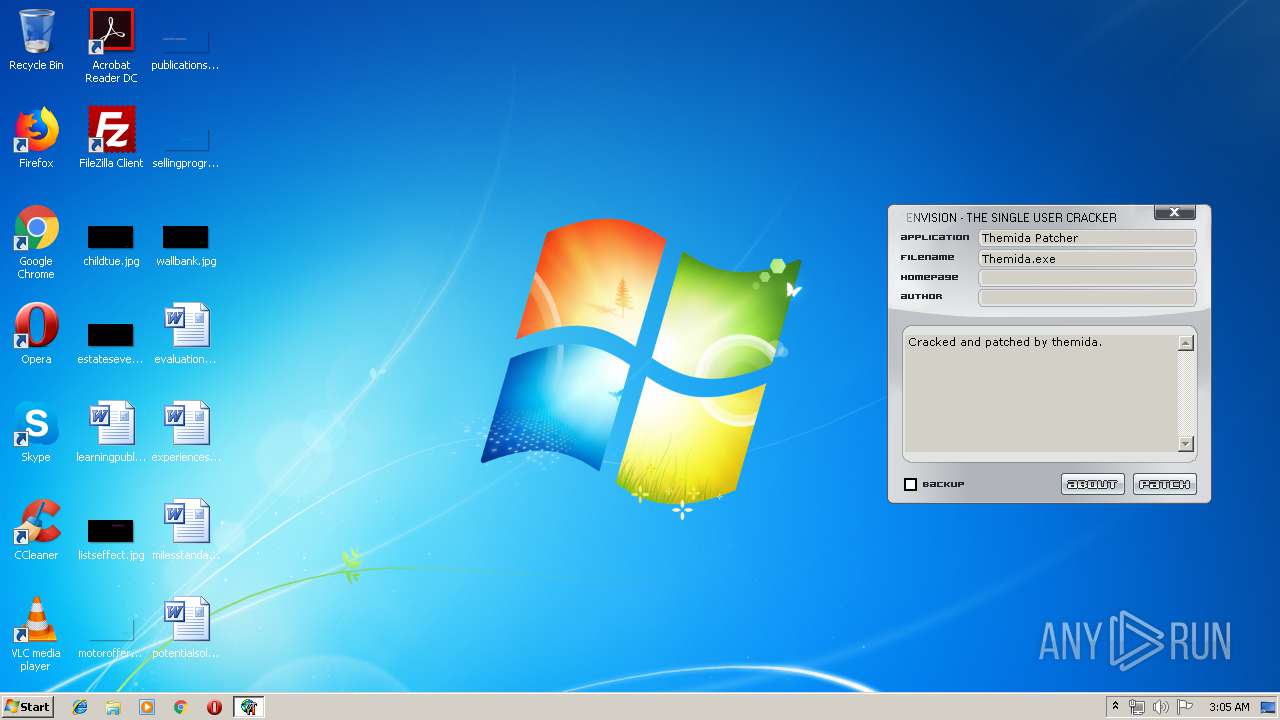Image resolution: width=1280 pixels, height=720 pixels.
Task: Launch Opera desktop shortcut
Action: pos(36,334)
